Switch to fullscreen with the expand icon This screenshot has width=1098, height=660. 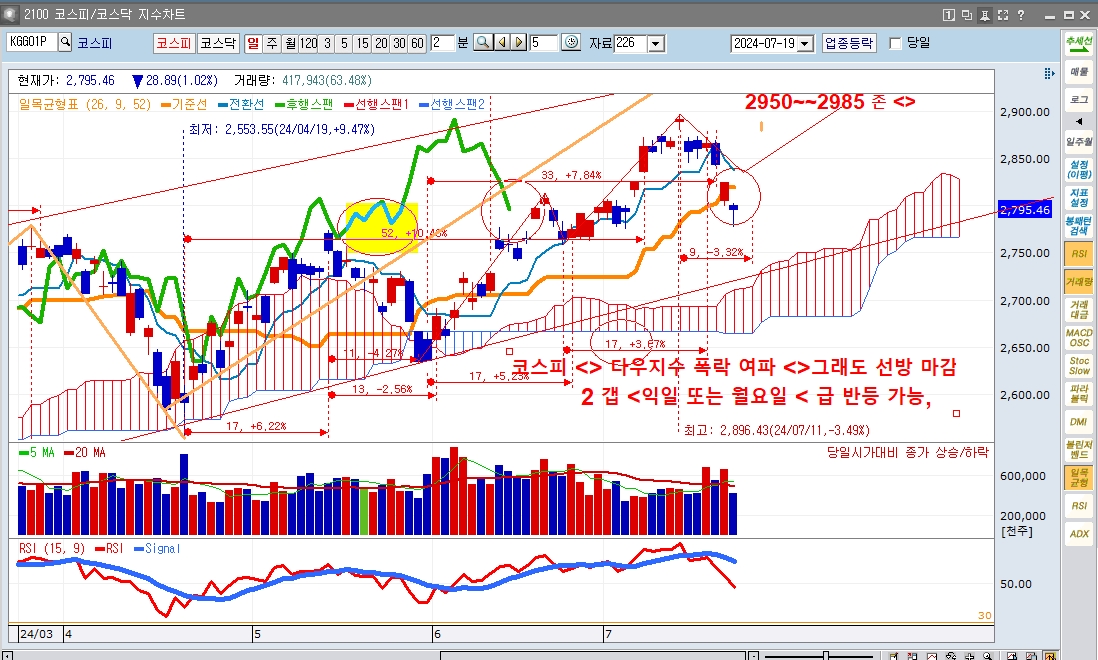click(x=1003, y=15)
